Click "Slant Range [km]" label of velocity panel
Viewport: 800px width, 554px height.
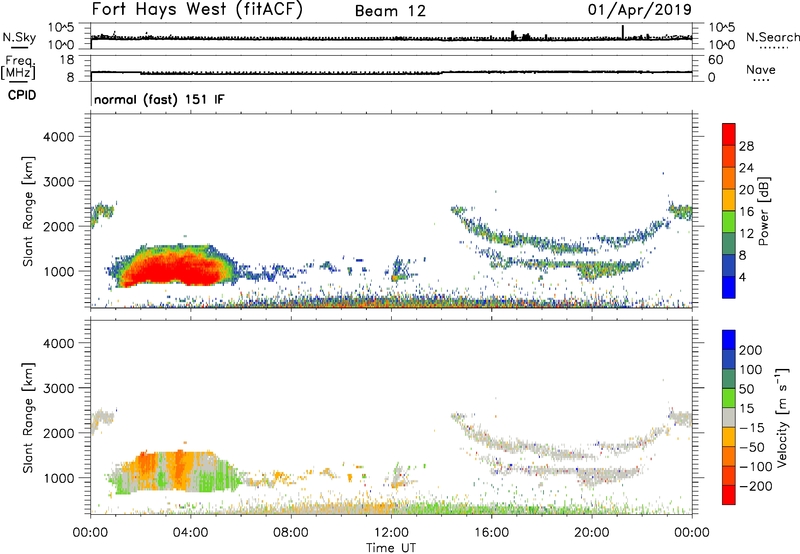point(28,418)
